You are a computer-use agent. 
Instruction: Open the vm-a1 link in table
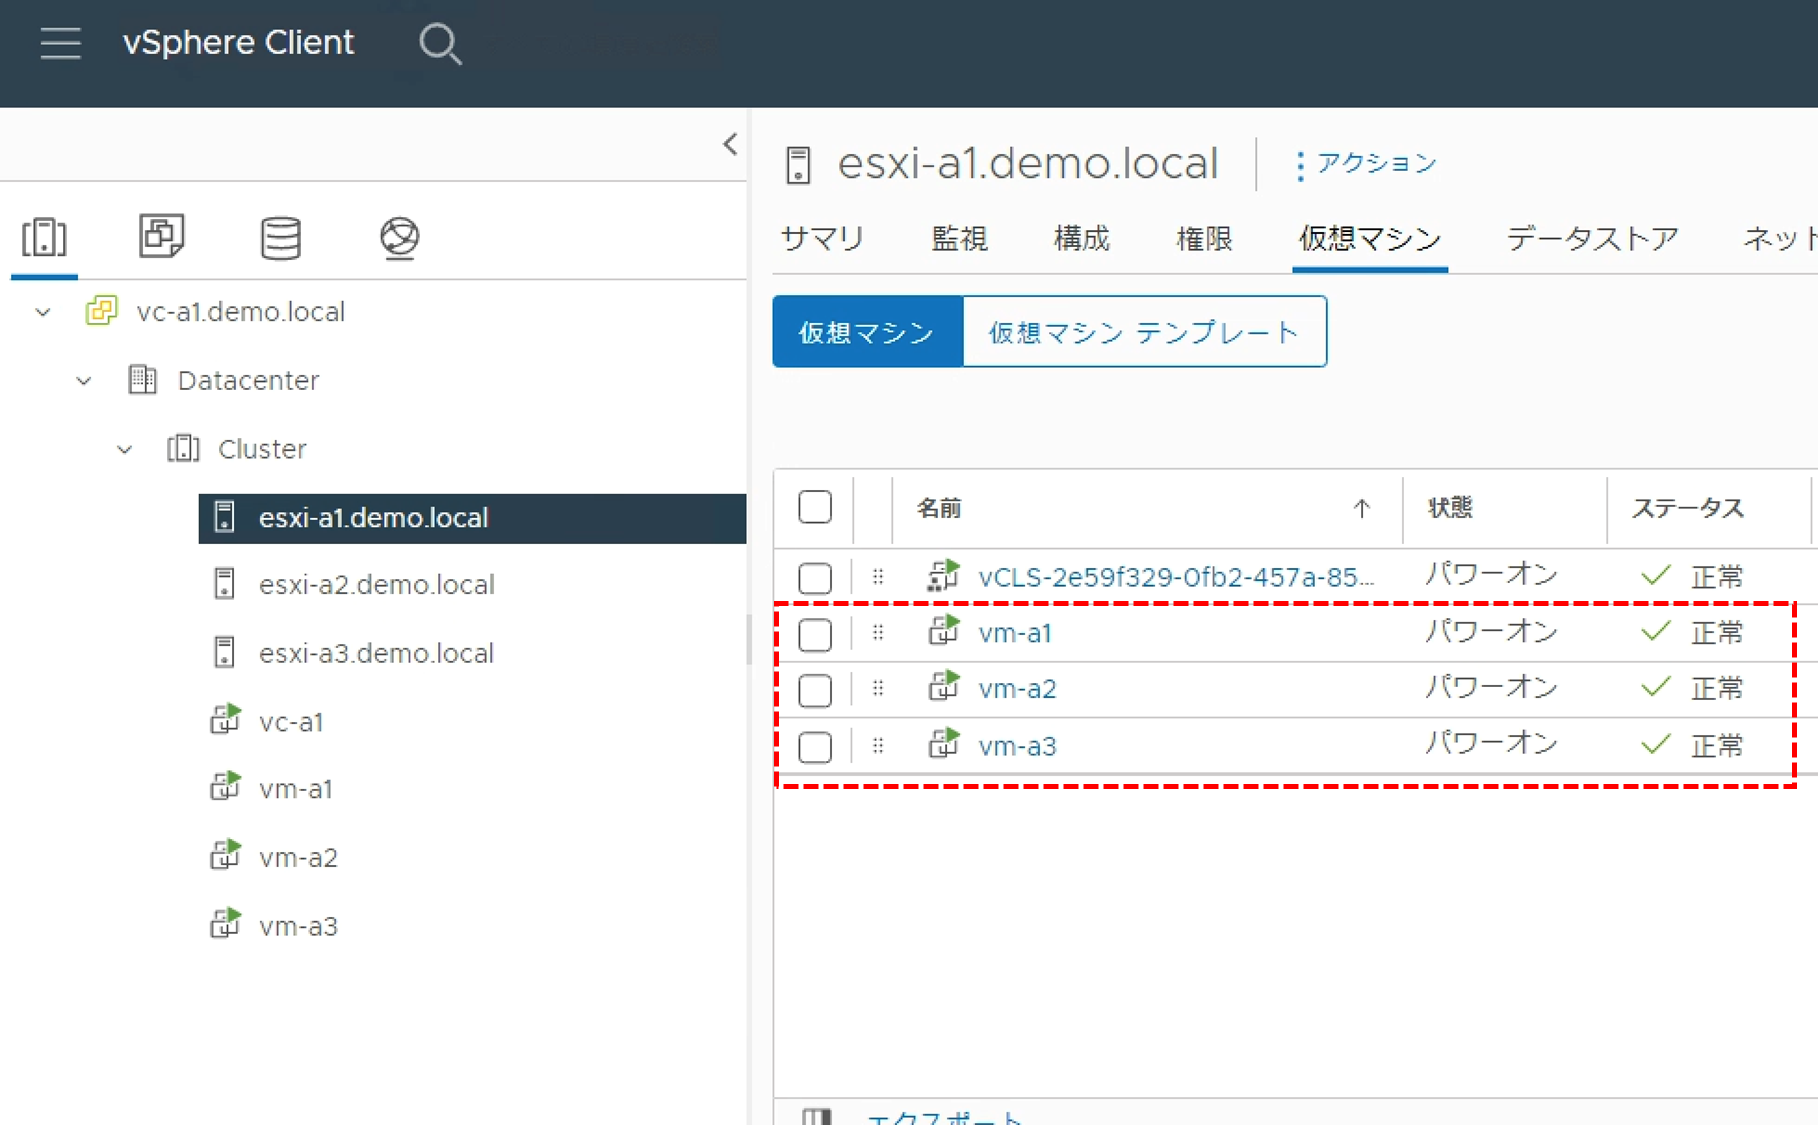click(1015, 633)
